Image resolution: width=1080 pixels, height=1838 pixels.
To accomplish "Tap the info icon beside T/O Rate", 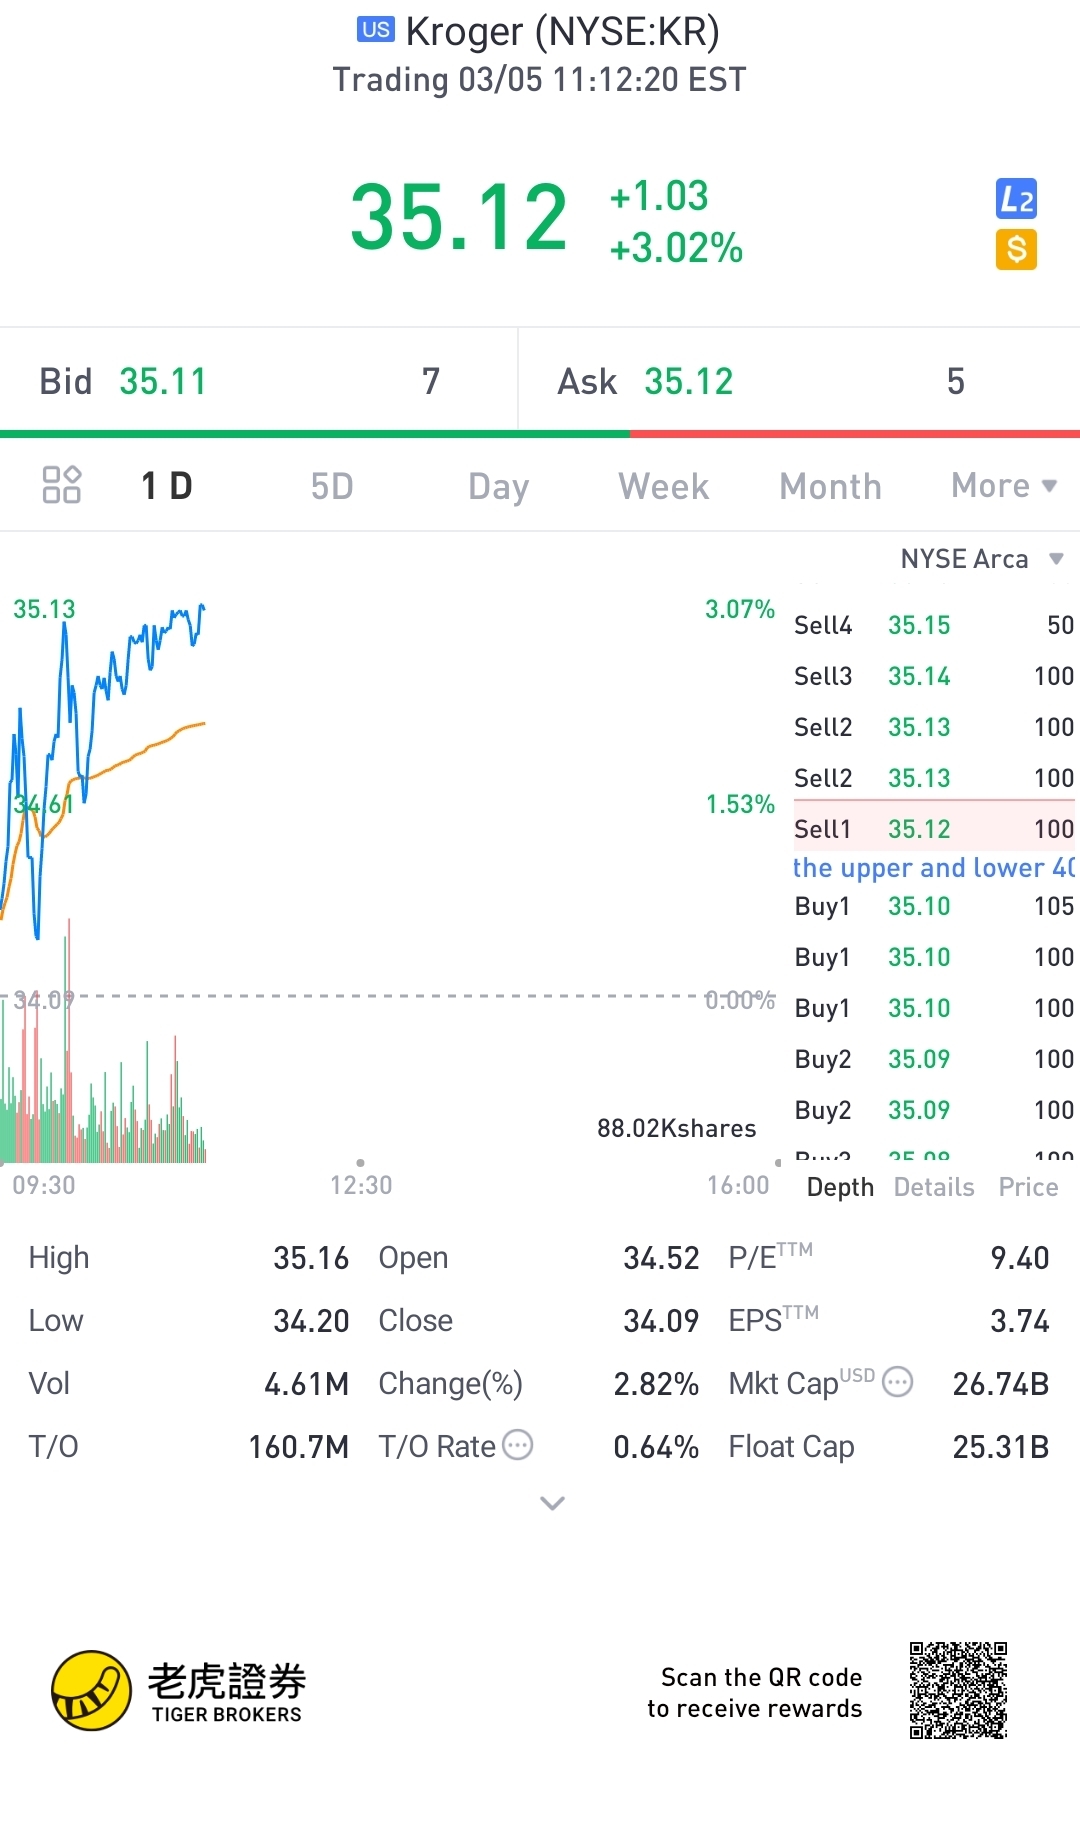I will [x=517, y=1445].
